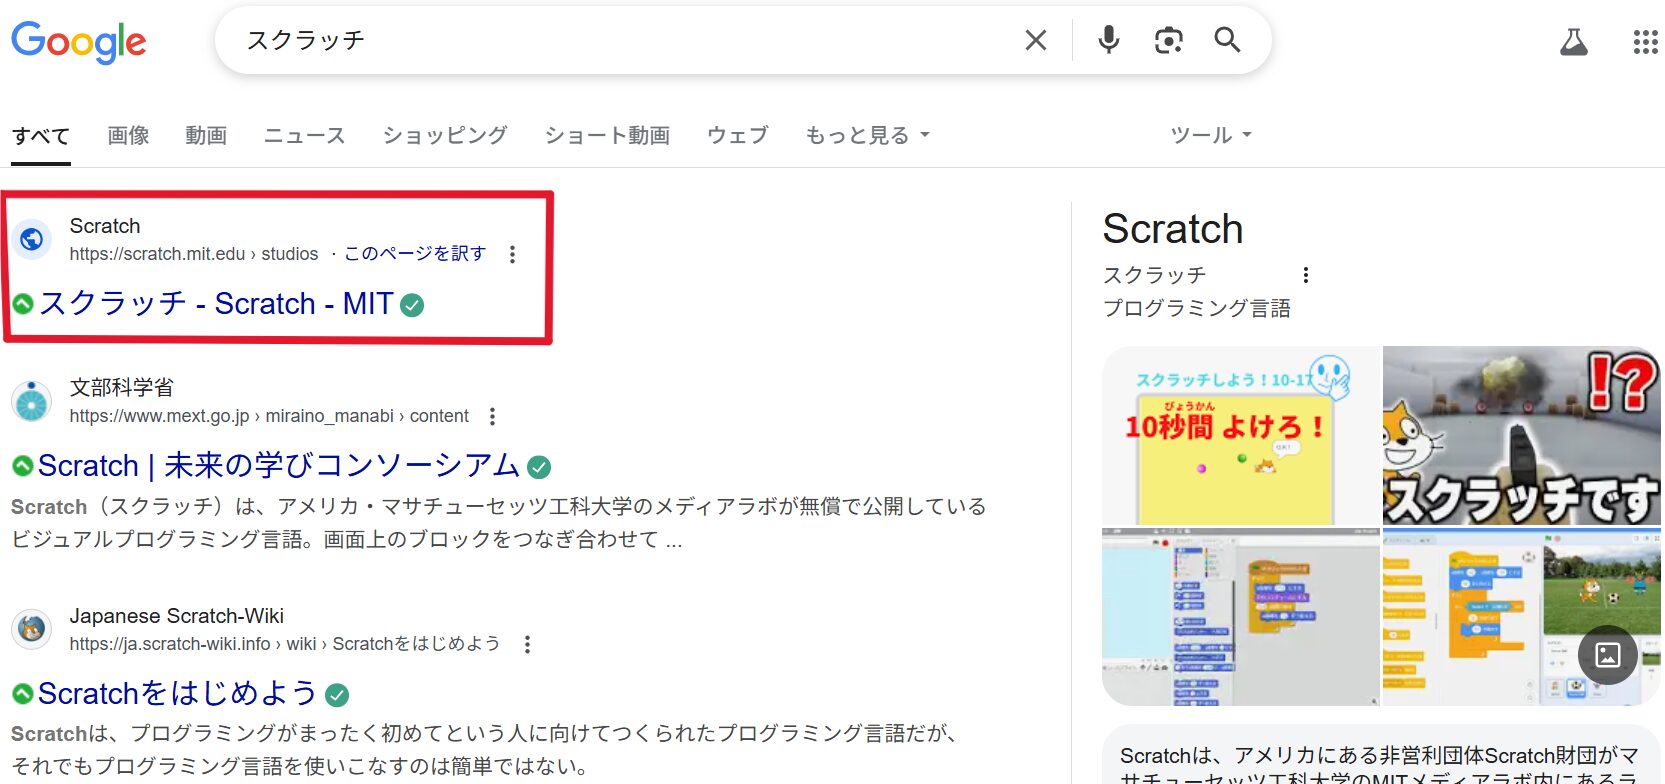1665x784 pixels.
Task: Open the ニュース tab
Action: (x=304, y=135)
